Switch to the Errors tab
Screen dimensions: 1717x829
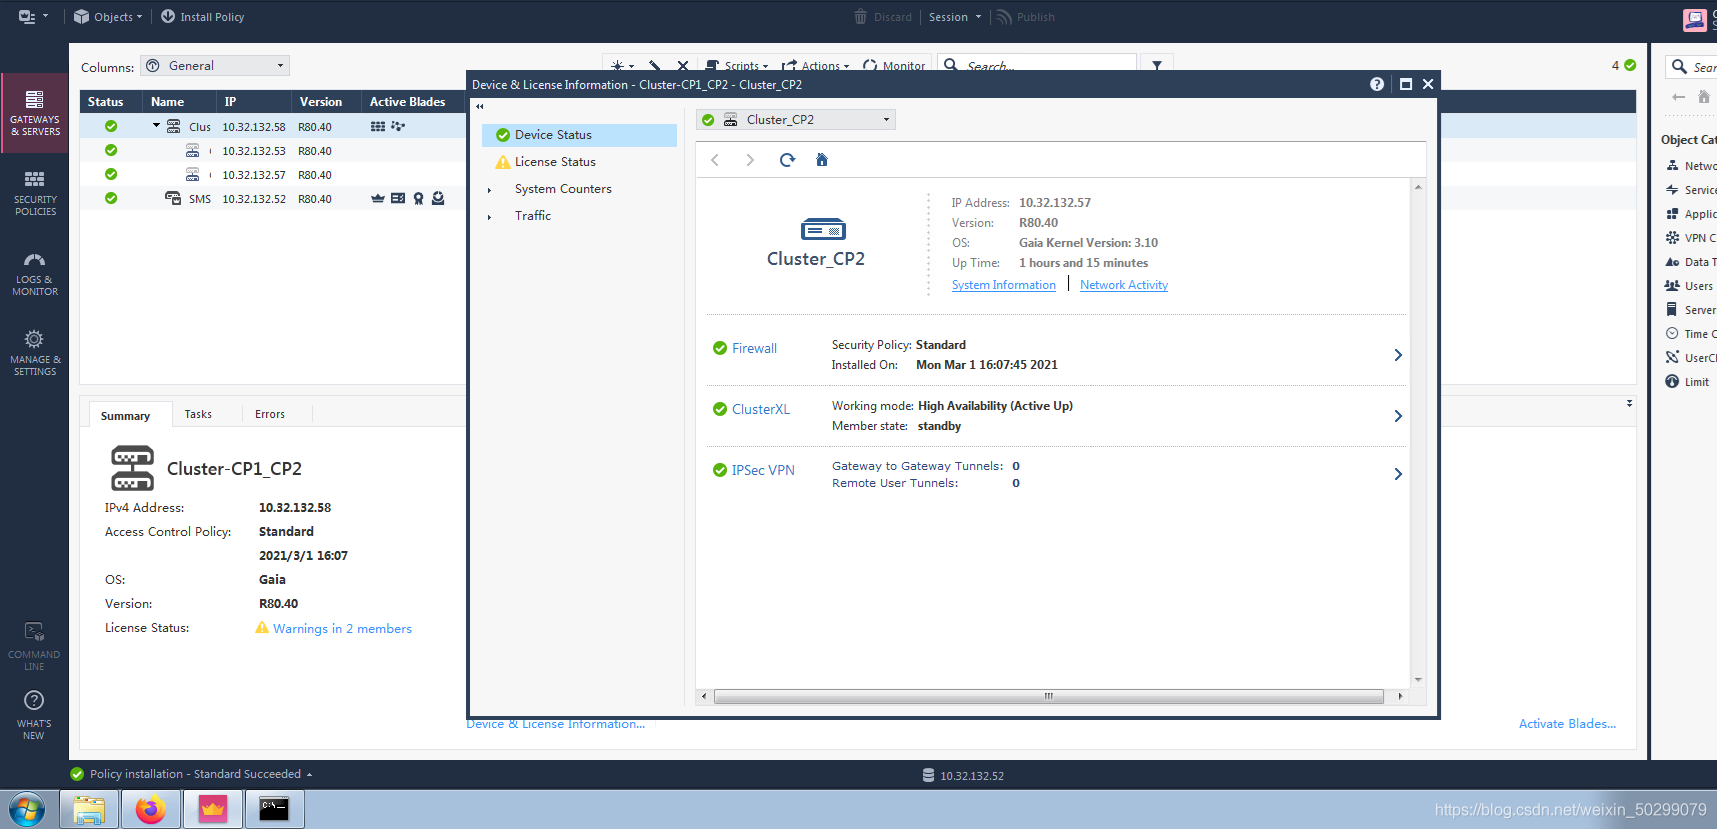(x=270, y=414)
